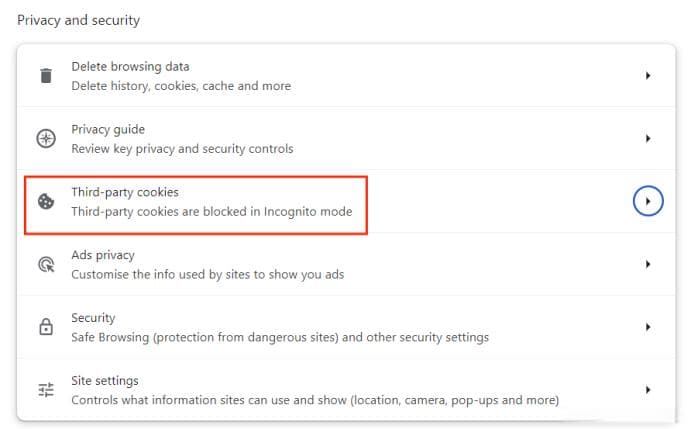This screenshot has width=692, height=429.
Task: Expand the Site settings arrow
Action: pyautogui.click(x=647, y=390)
